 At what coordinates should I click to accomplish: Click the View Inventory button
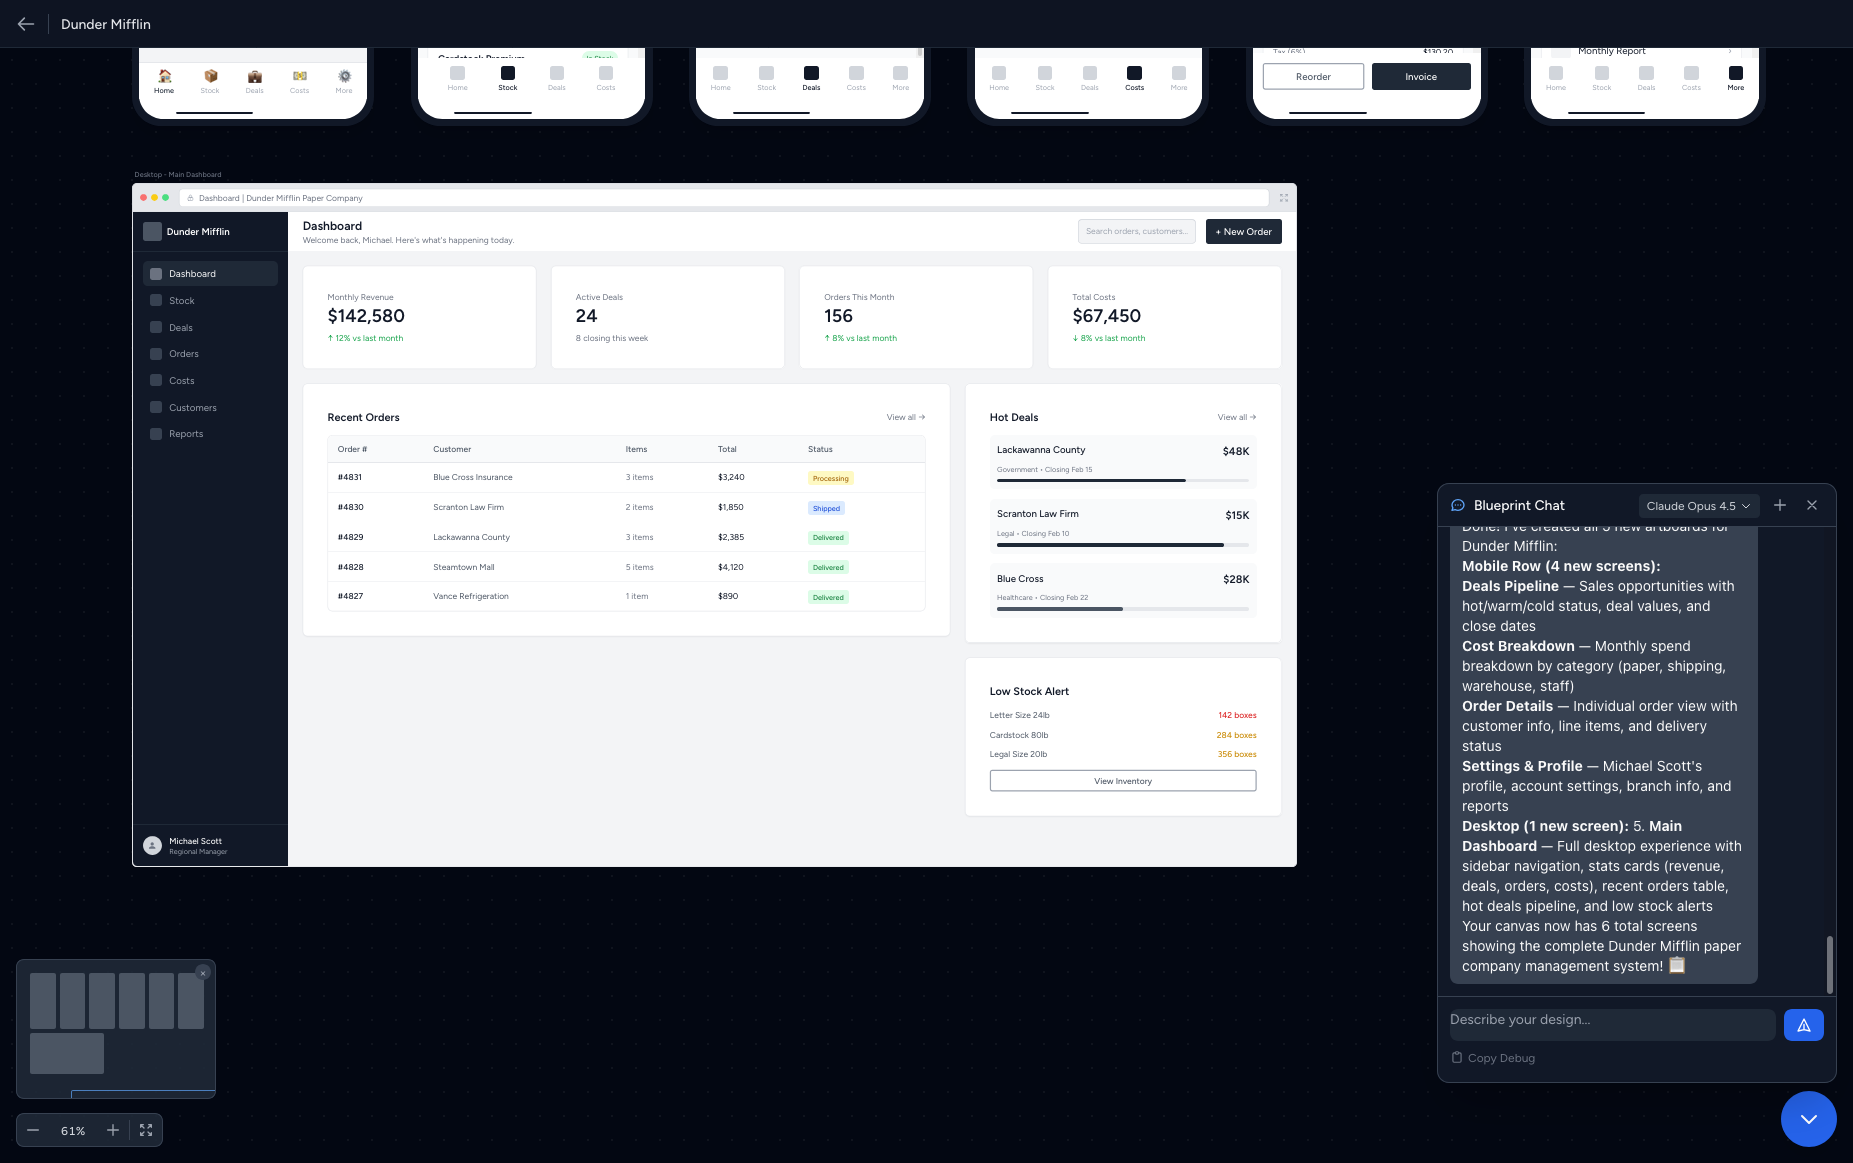click(1122, 780)
